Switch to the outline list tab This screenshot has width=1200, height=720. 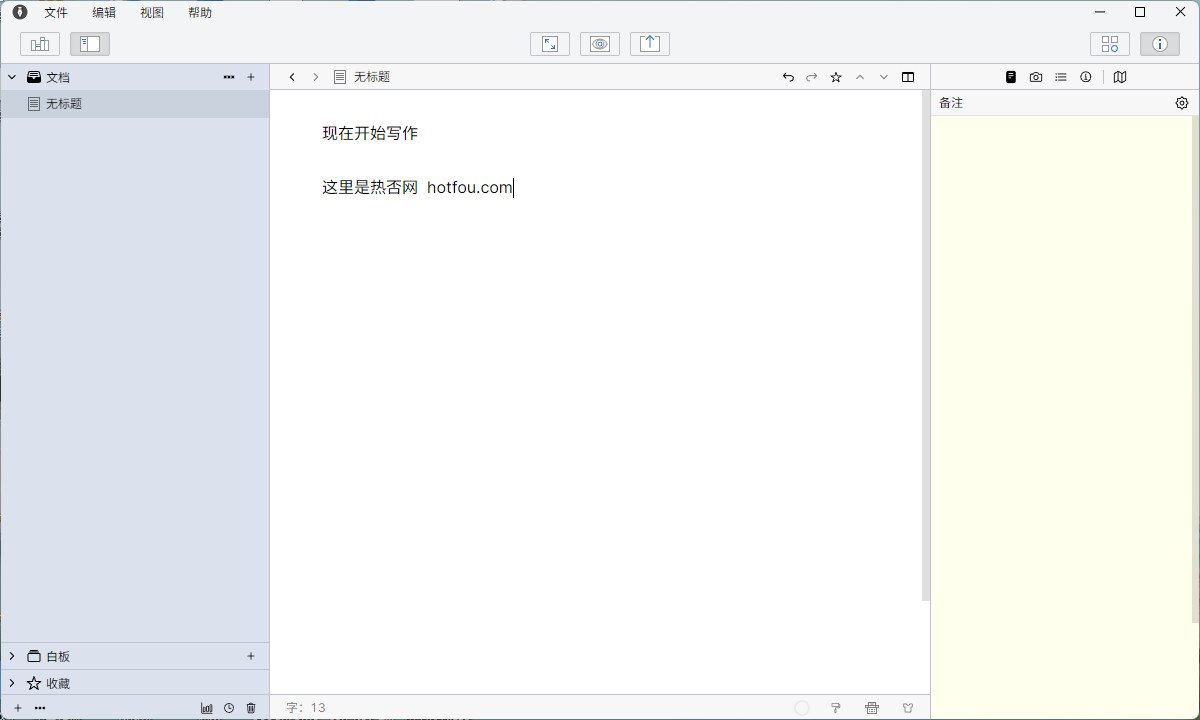pyautogui.click(x=1061, y=77)
